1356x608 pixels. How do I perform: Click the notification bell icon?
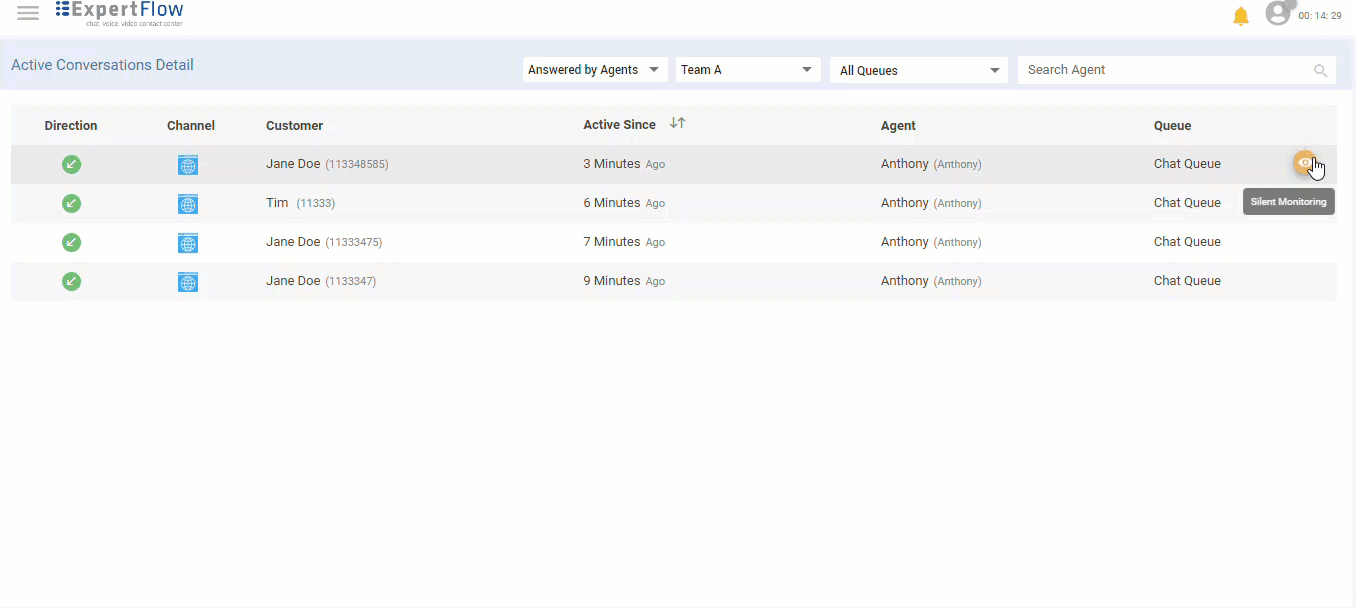(x=1240, y=16)
